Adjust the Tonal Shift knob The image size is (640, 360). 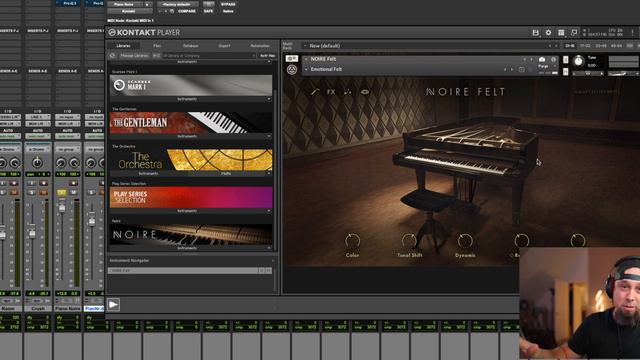coord(409,241)
